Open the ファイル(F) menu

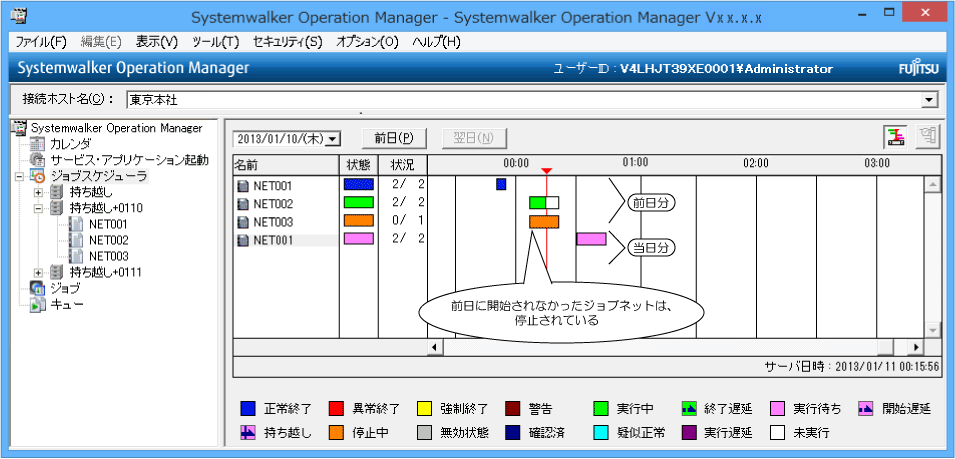(x=41, y=42)
